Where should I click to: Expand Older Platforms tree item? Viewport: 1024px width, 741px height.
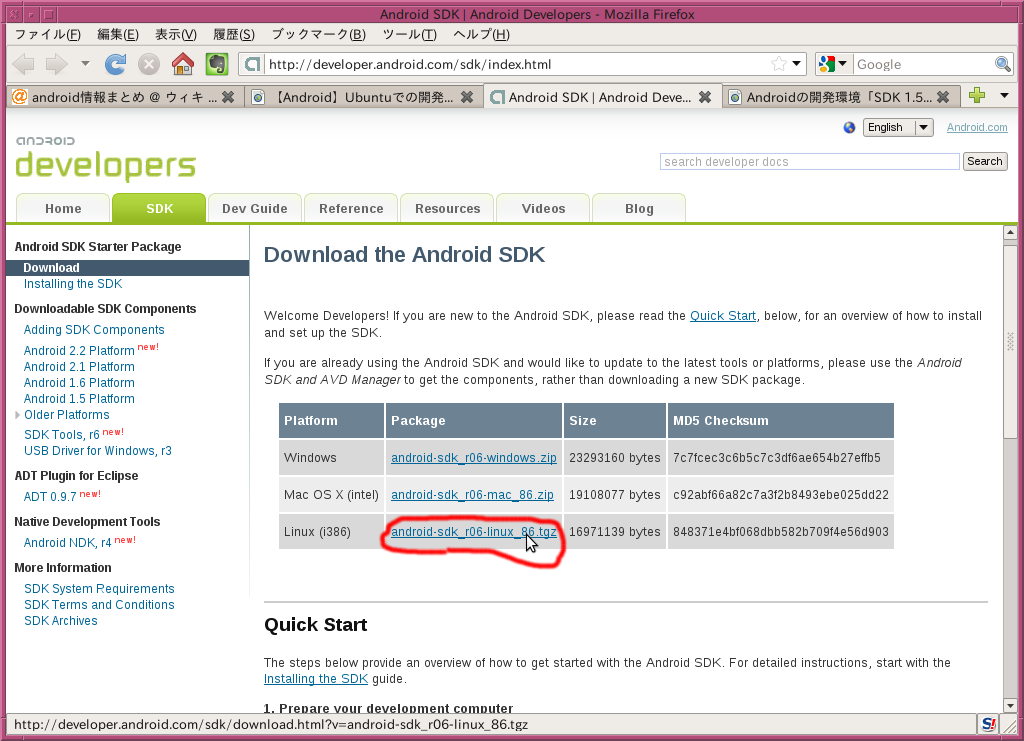coord(18,415)
